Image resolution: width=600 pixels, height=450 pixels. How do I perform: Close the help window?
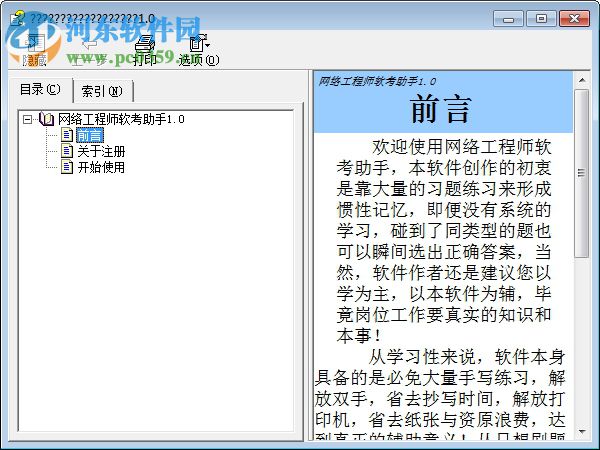[x=574, y=18]
